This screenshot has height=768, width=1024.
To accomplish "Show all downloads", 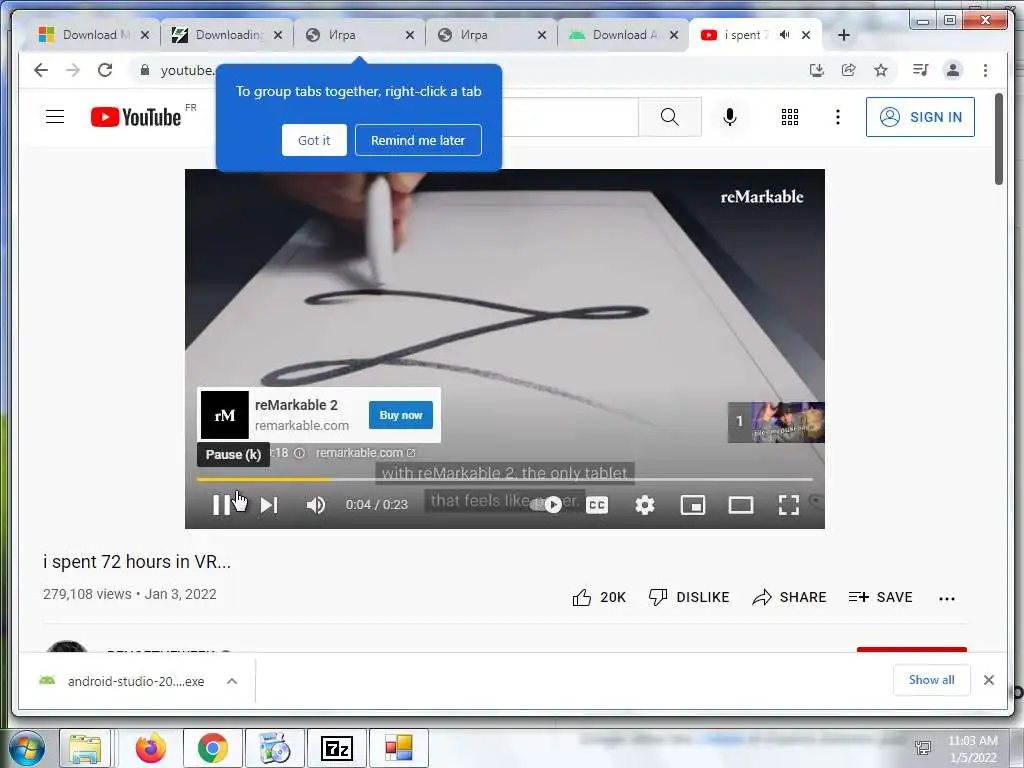I will 931,680.
